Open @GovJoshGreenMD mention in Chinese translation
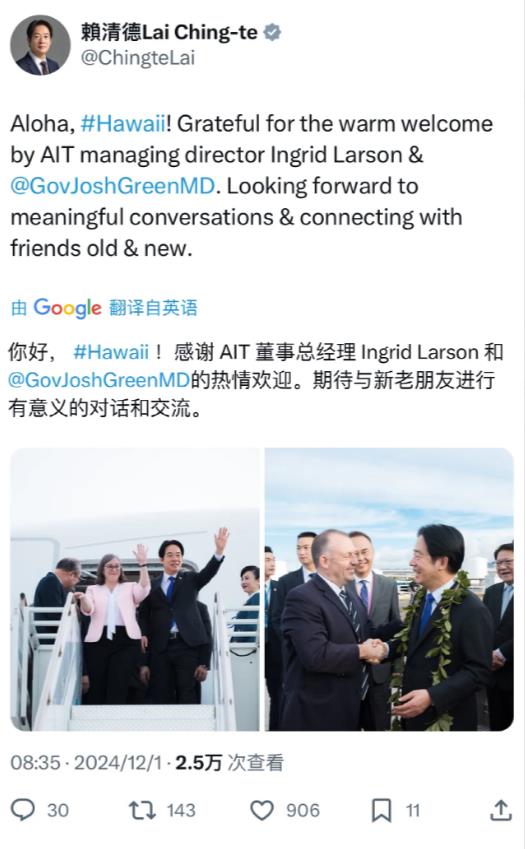Viewport: 525px width, 849px height. coord(99,380)
